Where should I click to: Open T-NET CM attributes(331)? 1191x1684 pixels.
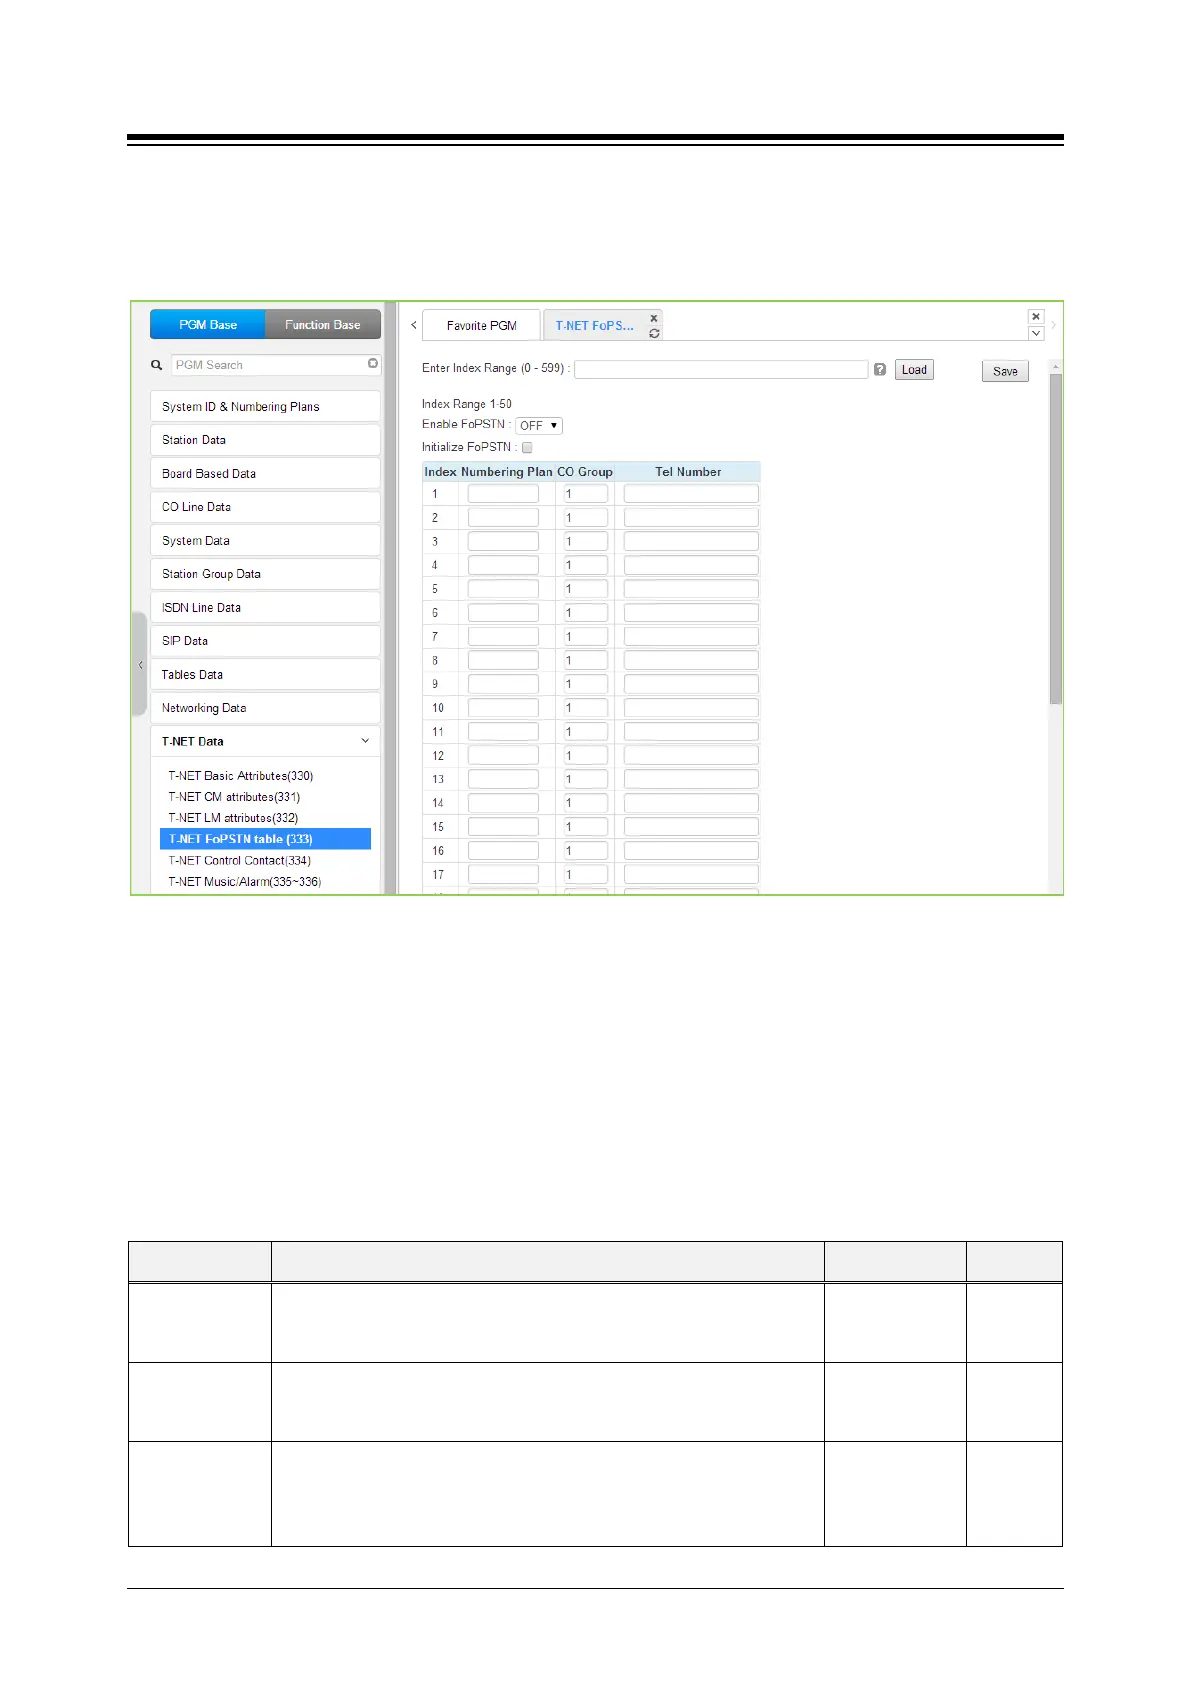pyautogui.click(x=234, y=797)
